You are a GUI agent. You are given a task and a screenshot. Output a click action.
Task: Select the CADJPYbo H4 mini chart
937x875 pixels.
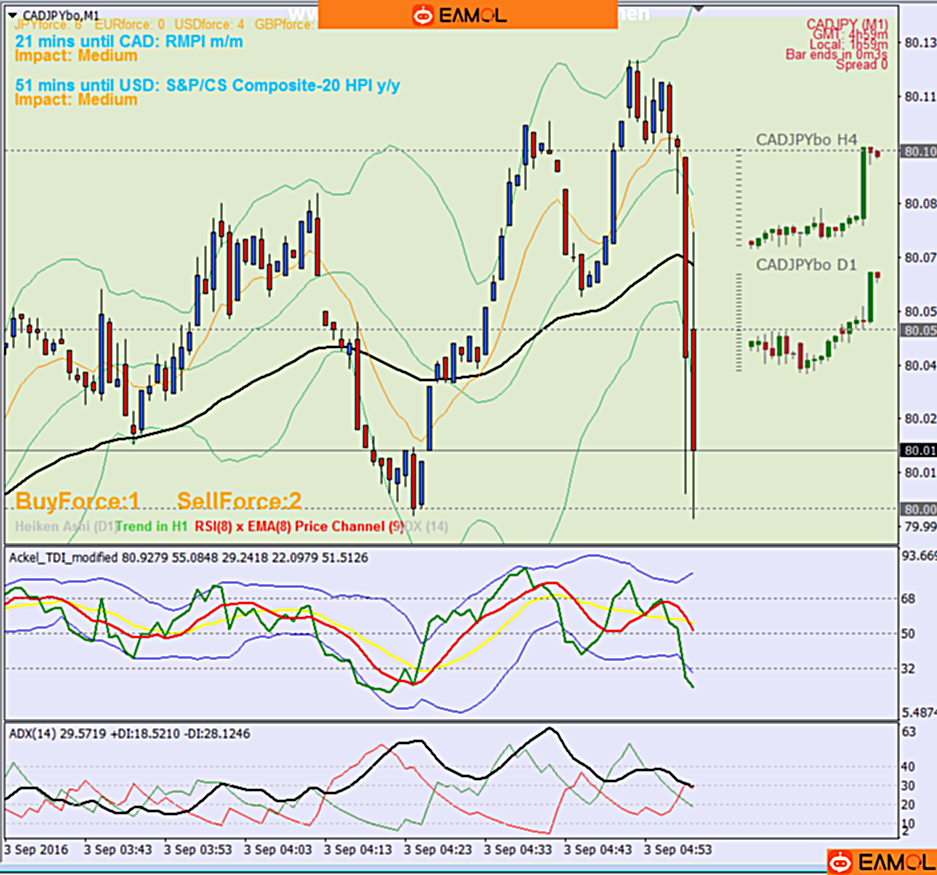[x=806, y=140]
